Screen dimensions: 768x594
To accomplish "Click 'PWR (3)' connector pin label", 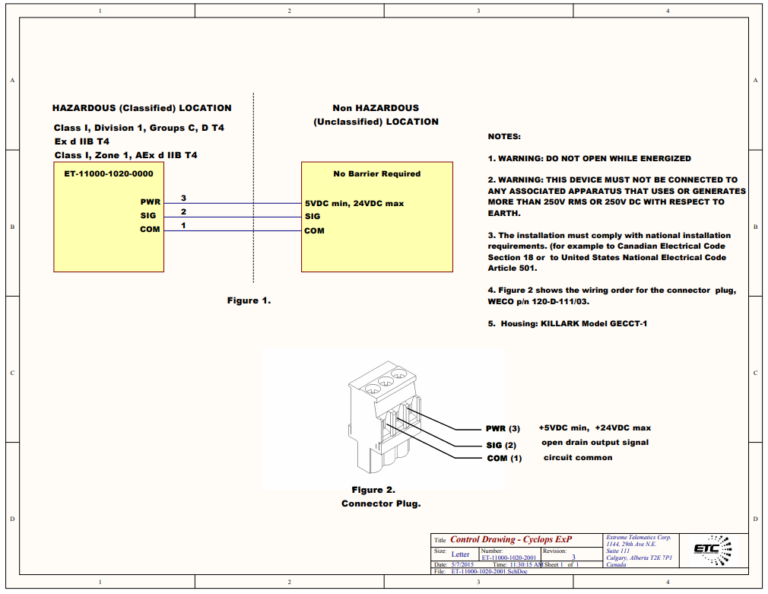I will coord(503,428).
